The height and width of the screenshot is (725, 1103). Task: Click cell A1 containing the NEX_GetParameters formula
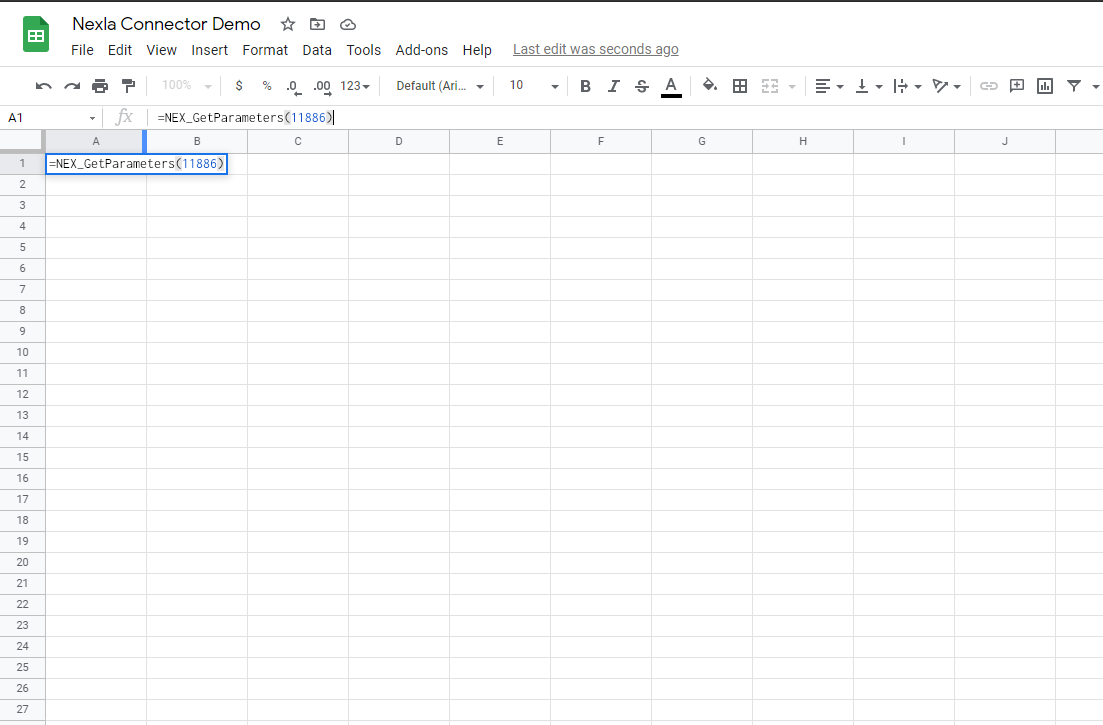tap(136, 164)
